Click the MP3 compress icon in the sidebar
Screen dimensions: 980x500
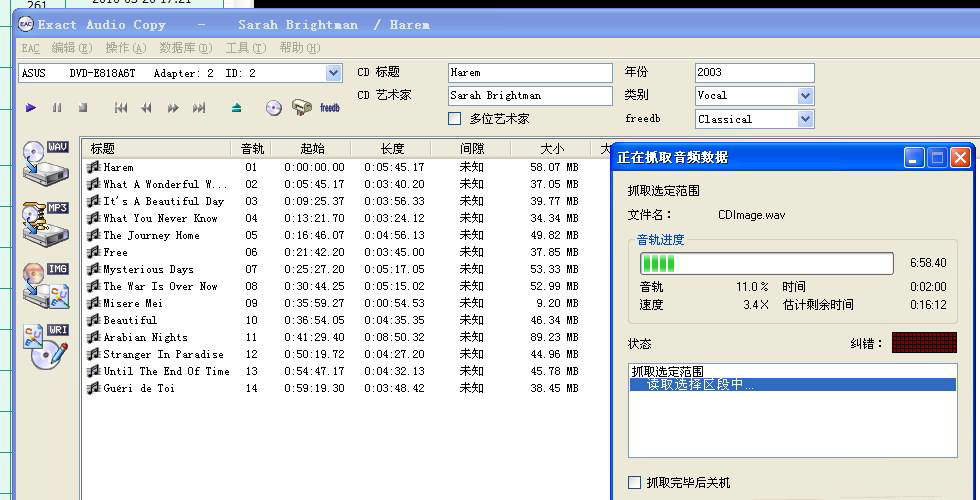coord(46,224)
